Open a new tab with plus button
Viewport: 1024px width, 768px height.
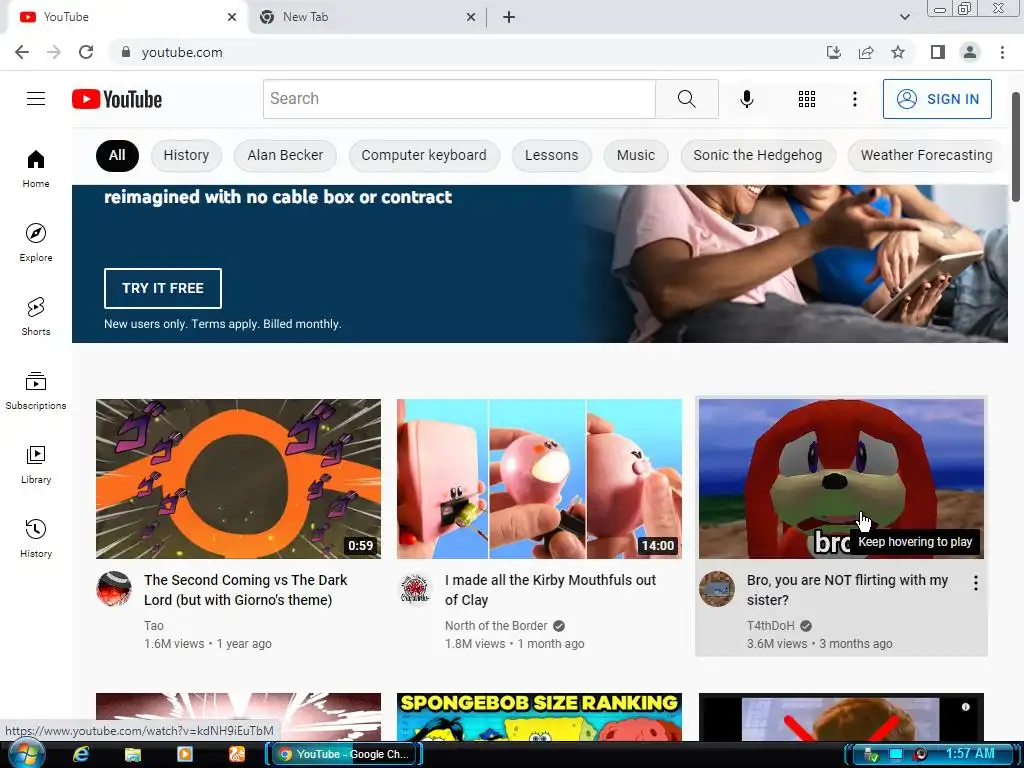click(x=509, y=17)
